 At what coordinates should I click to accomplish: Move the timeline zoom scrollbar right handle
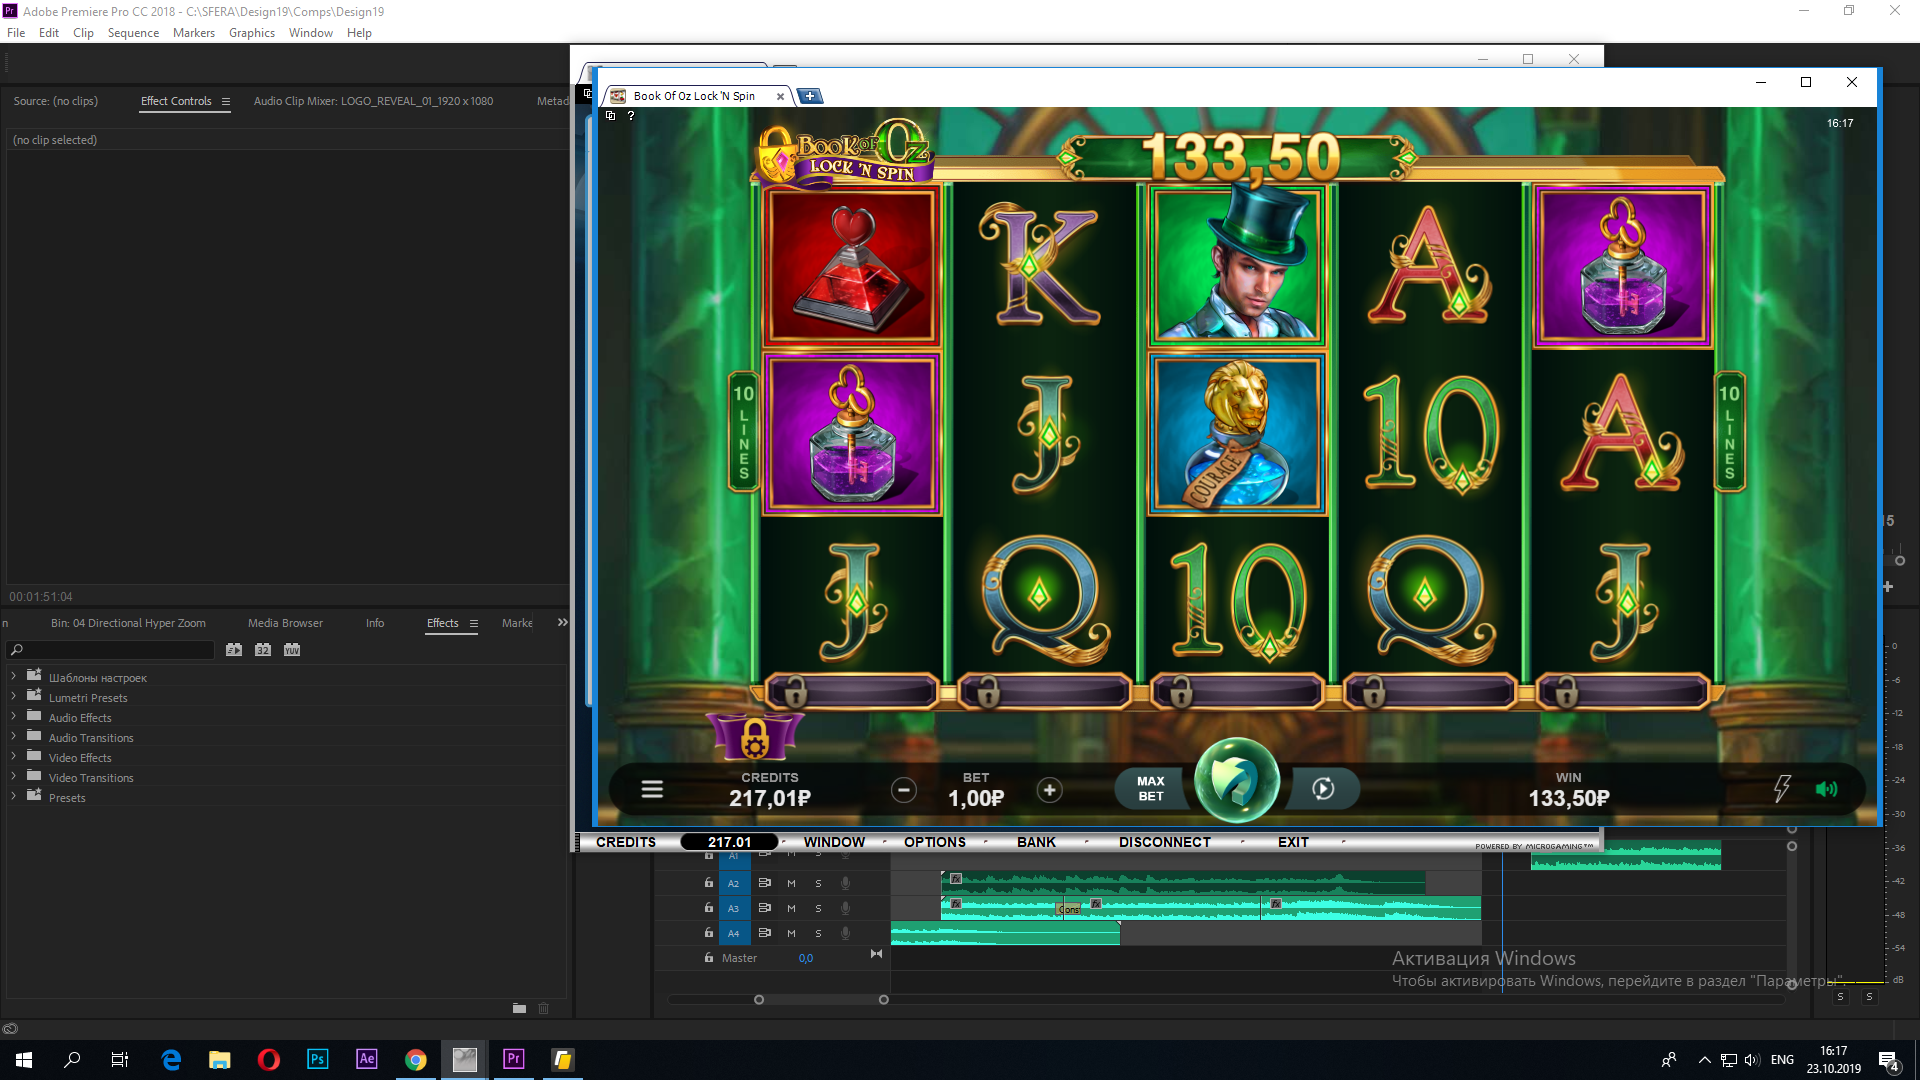[883, 999]
